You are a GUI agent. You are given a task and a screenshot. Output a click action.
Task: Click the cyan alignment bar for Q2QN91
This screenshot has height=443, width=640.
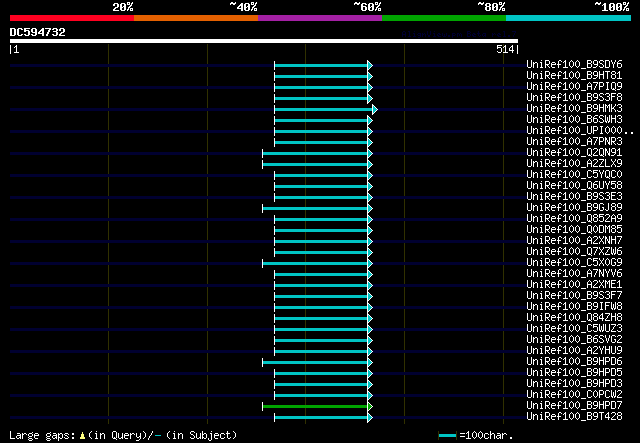coord(317,154)
